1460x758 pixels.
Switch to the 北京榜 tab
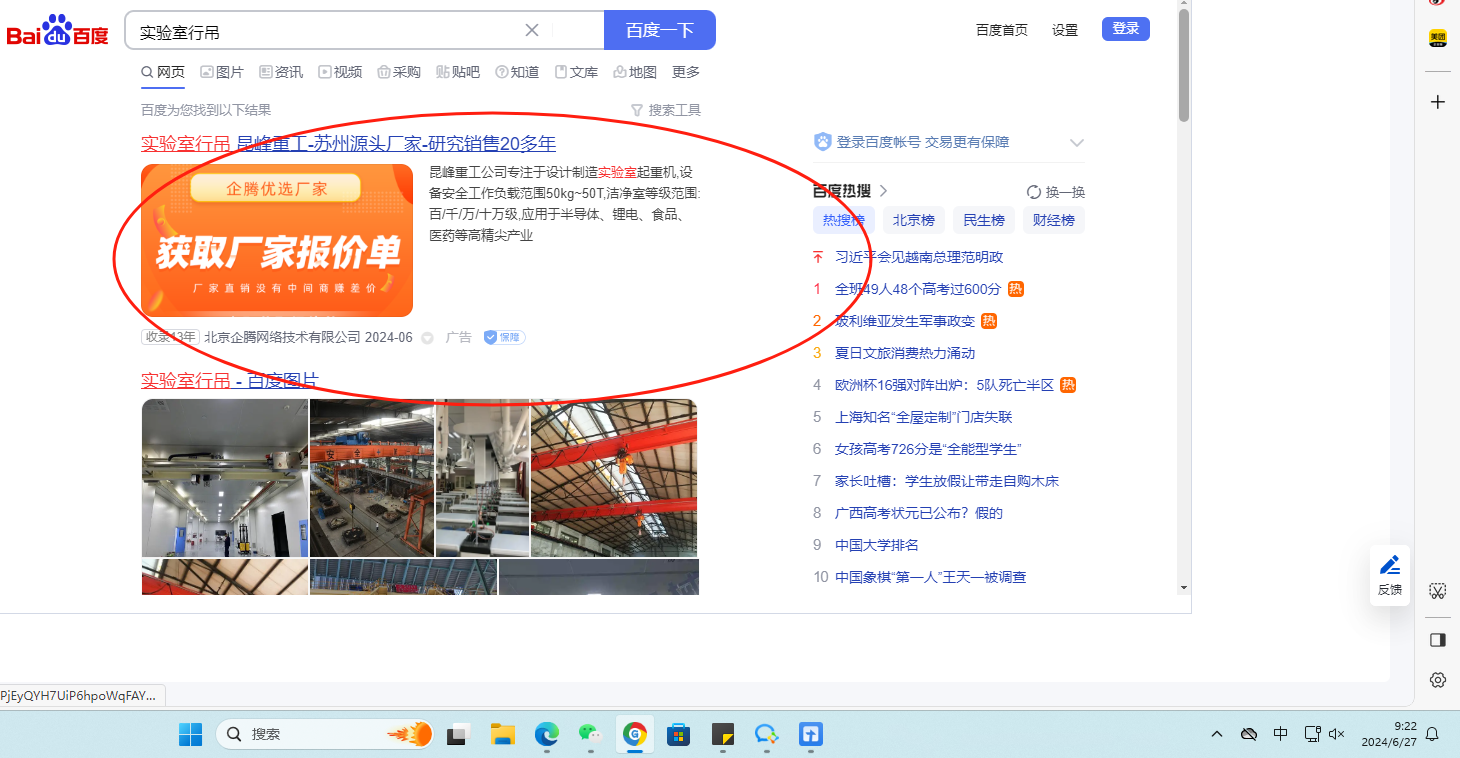coord(914,220)
